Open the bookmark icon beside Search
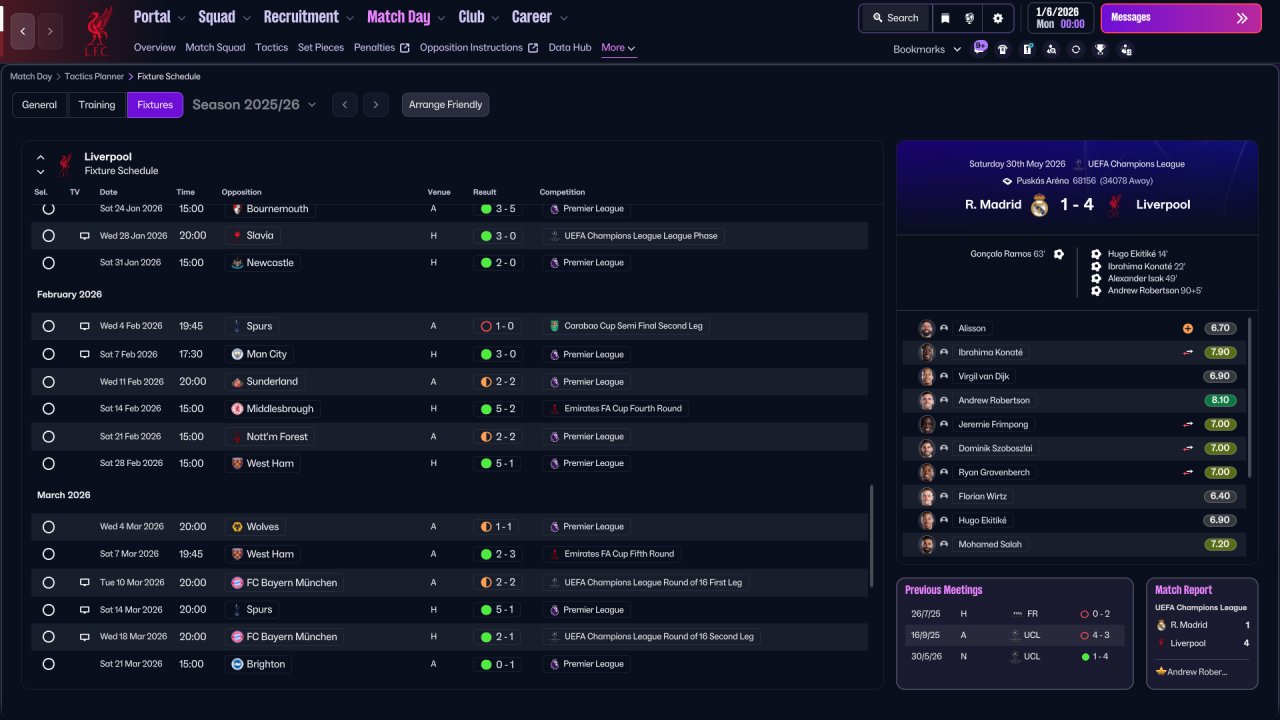The height and width of the screenshot is (720, 1280). (x=945, y=18)
